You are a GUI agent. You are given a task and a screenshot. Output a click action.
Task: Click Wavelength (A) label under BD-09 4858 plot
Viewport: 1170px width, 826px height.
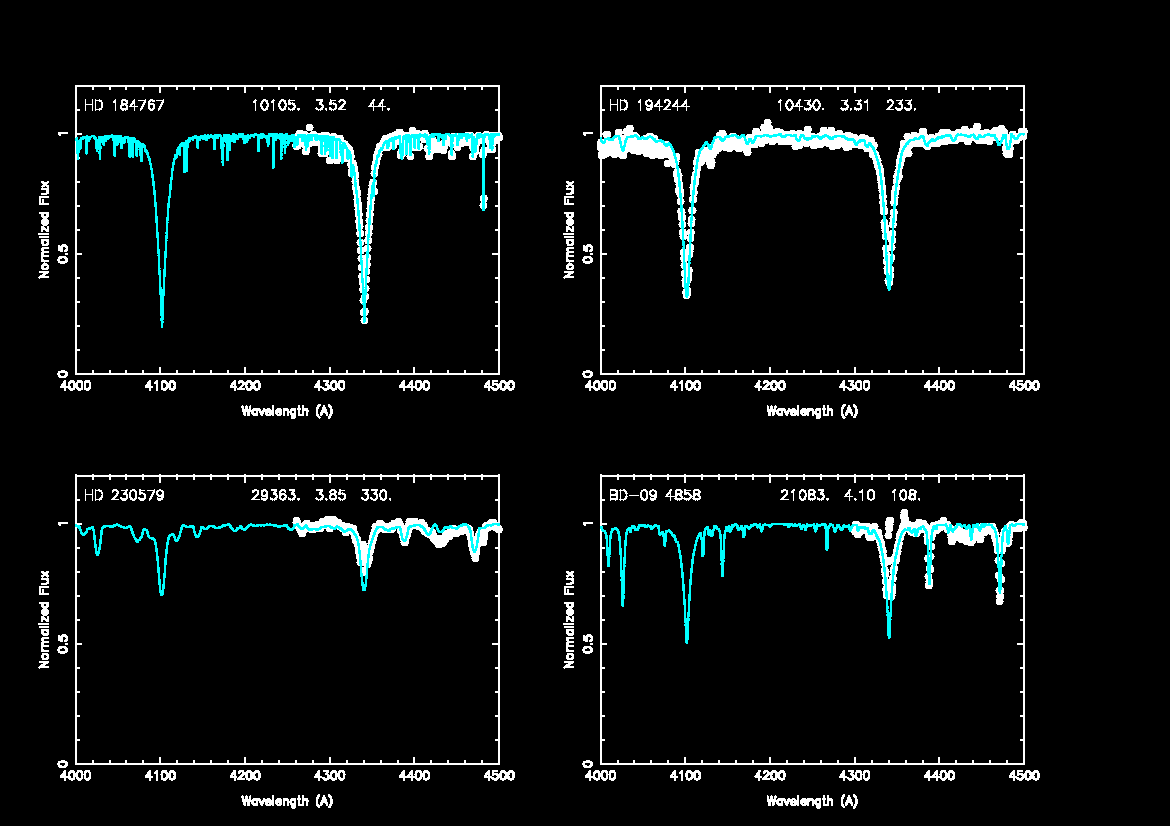click(x=812, y=801)
